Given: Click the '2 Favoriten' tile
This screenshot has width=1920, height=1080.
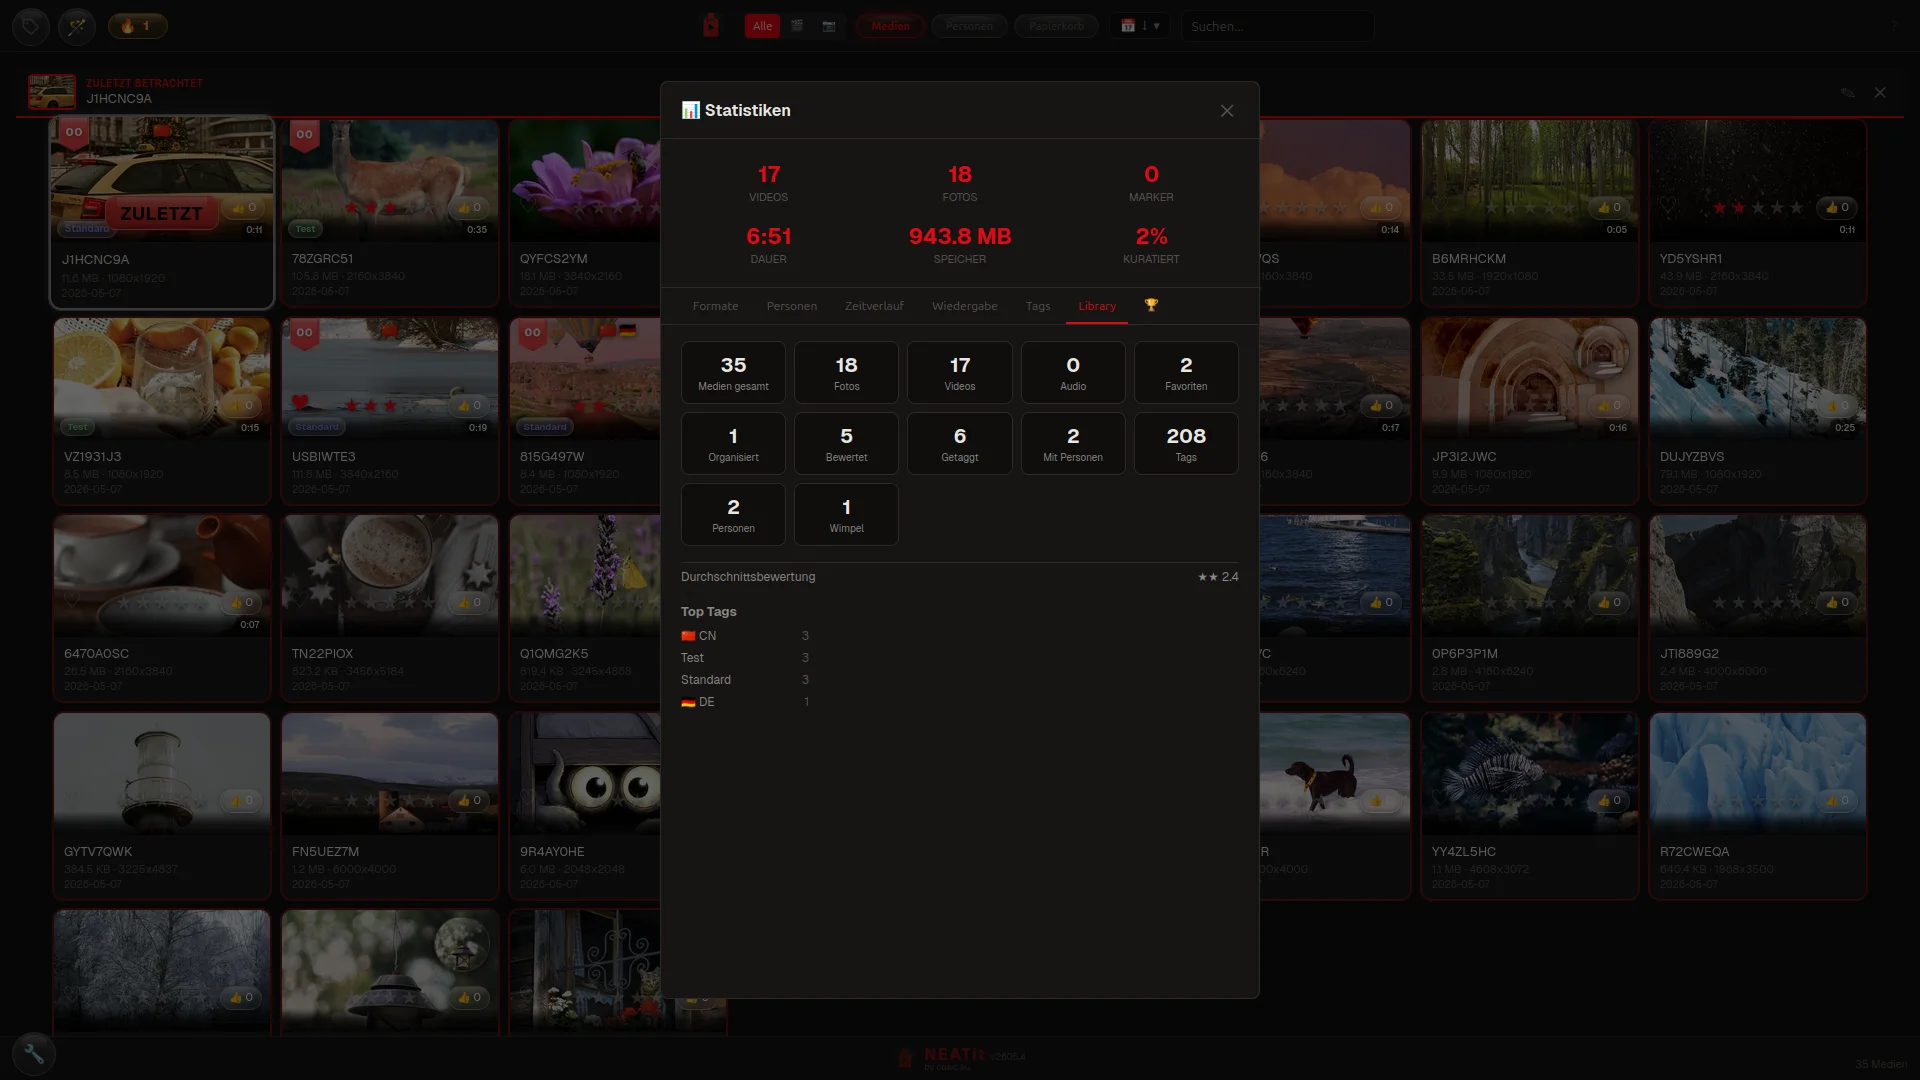Looking at the screenshot, I should click(x=1186, y=372).
